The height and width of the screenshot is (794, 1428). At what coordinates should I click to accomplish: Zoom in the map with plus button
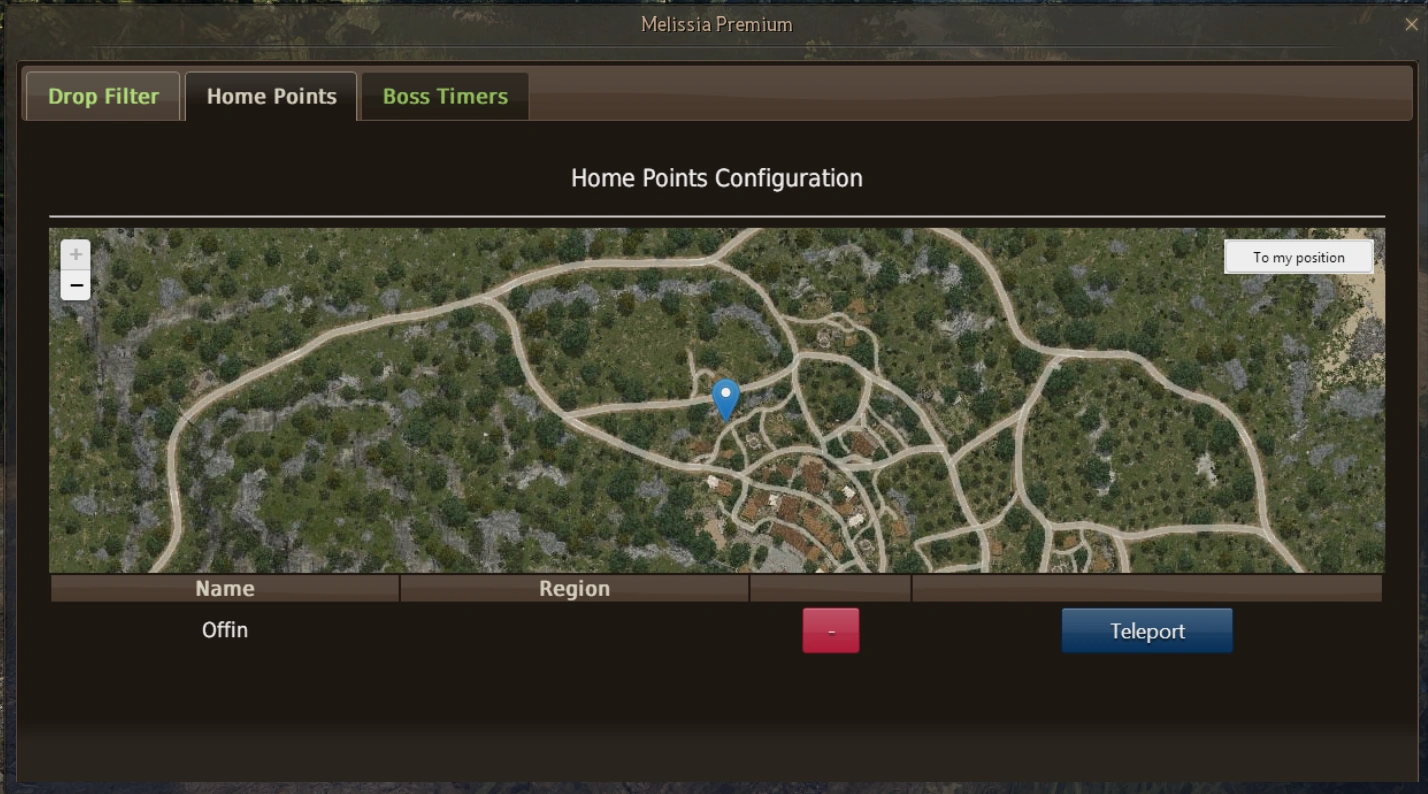coord(75,254)
